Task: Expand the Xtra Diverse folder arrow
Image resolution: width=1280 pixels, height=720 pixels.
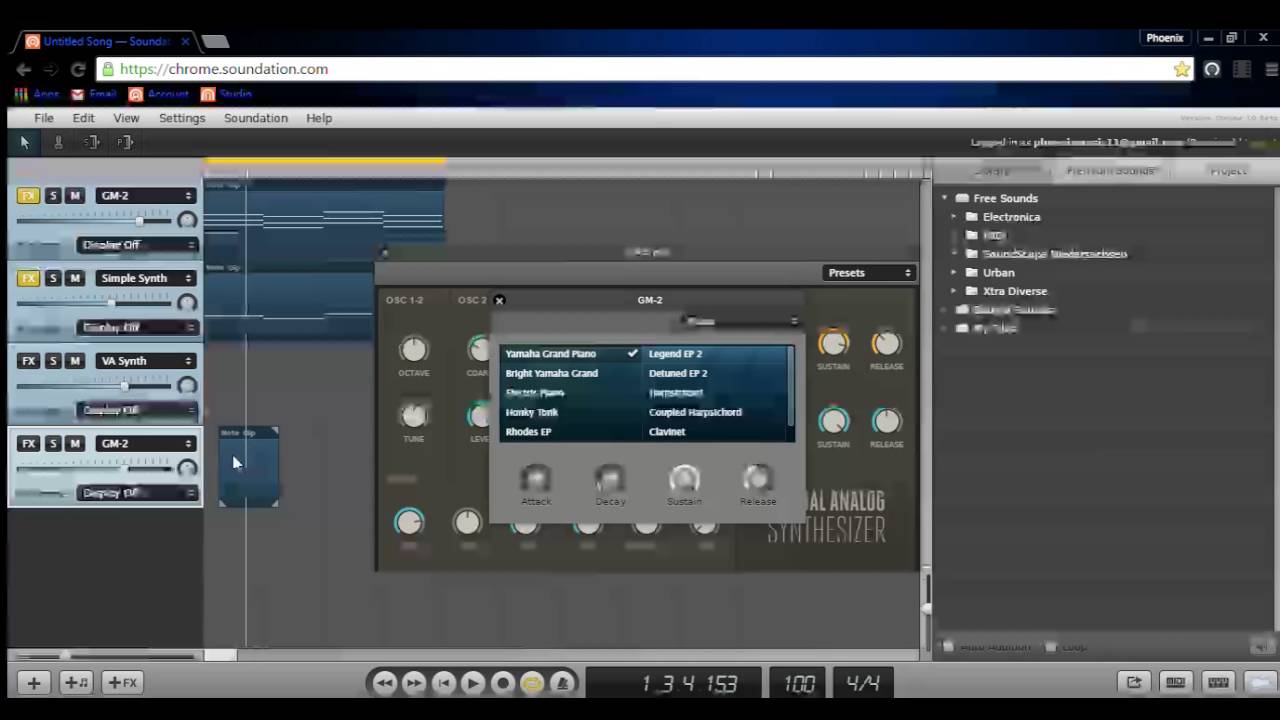Action: 954,291
